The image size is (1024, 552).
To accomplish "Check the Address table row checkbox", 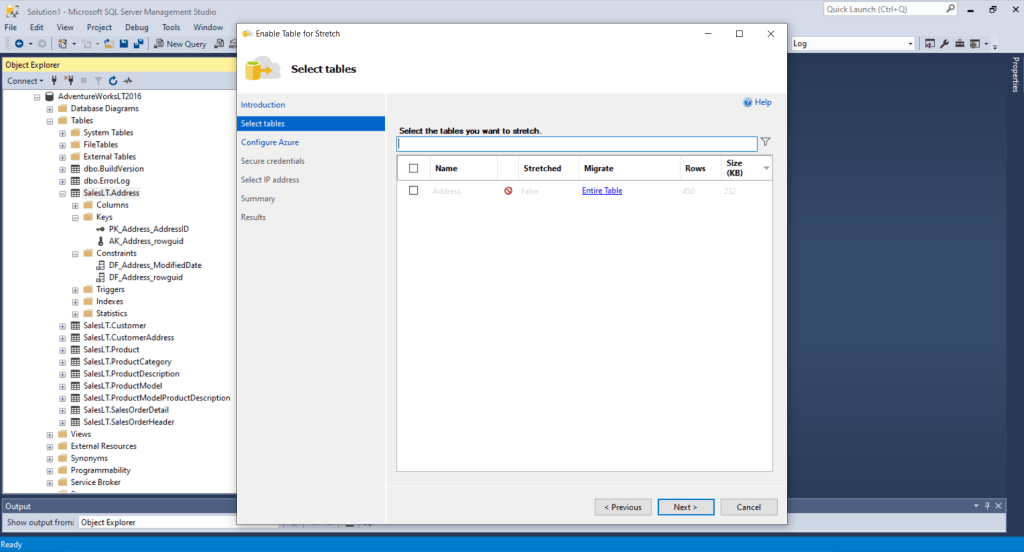I will 414,191.
